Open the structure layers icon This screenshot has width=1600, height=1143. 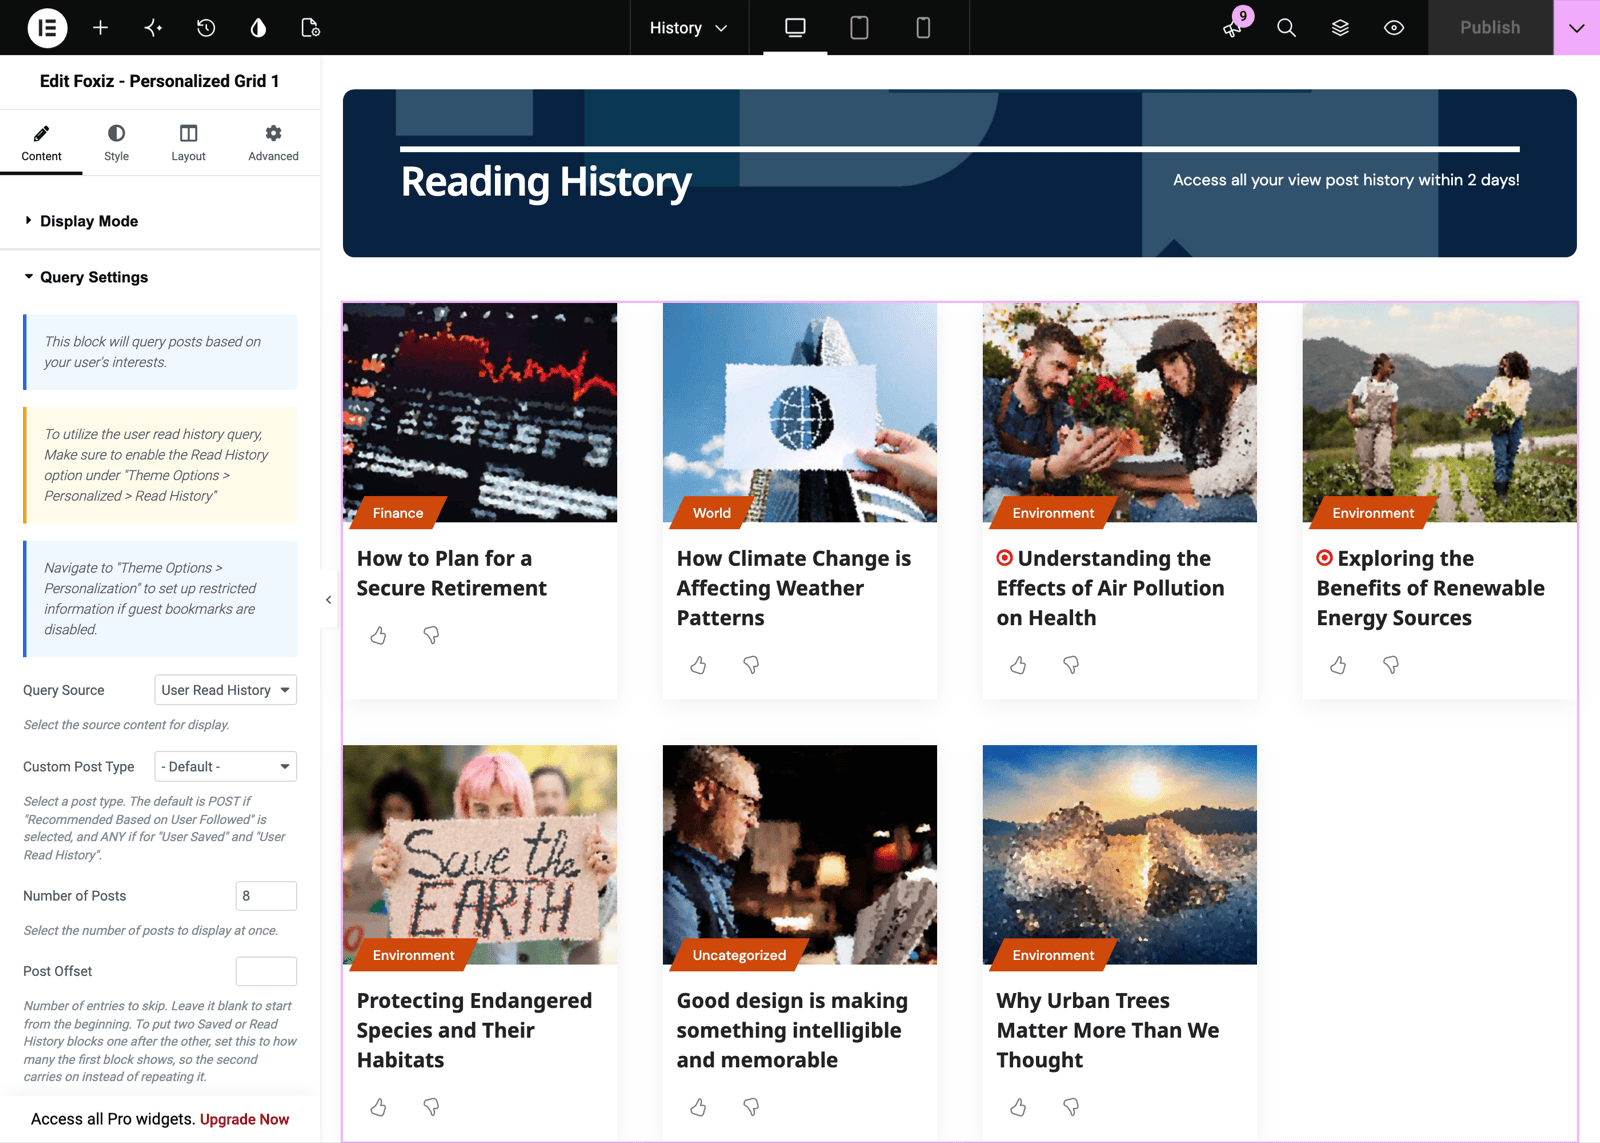[x=1340, y=27]
